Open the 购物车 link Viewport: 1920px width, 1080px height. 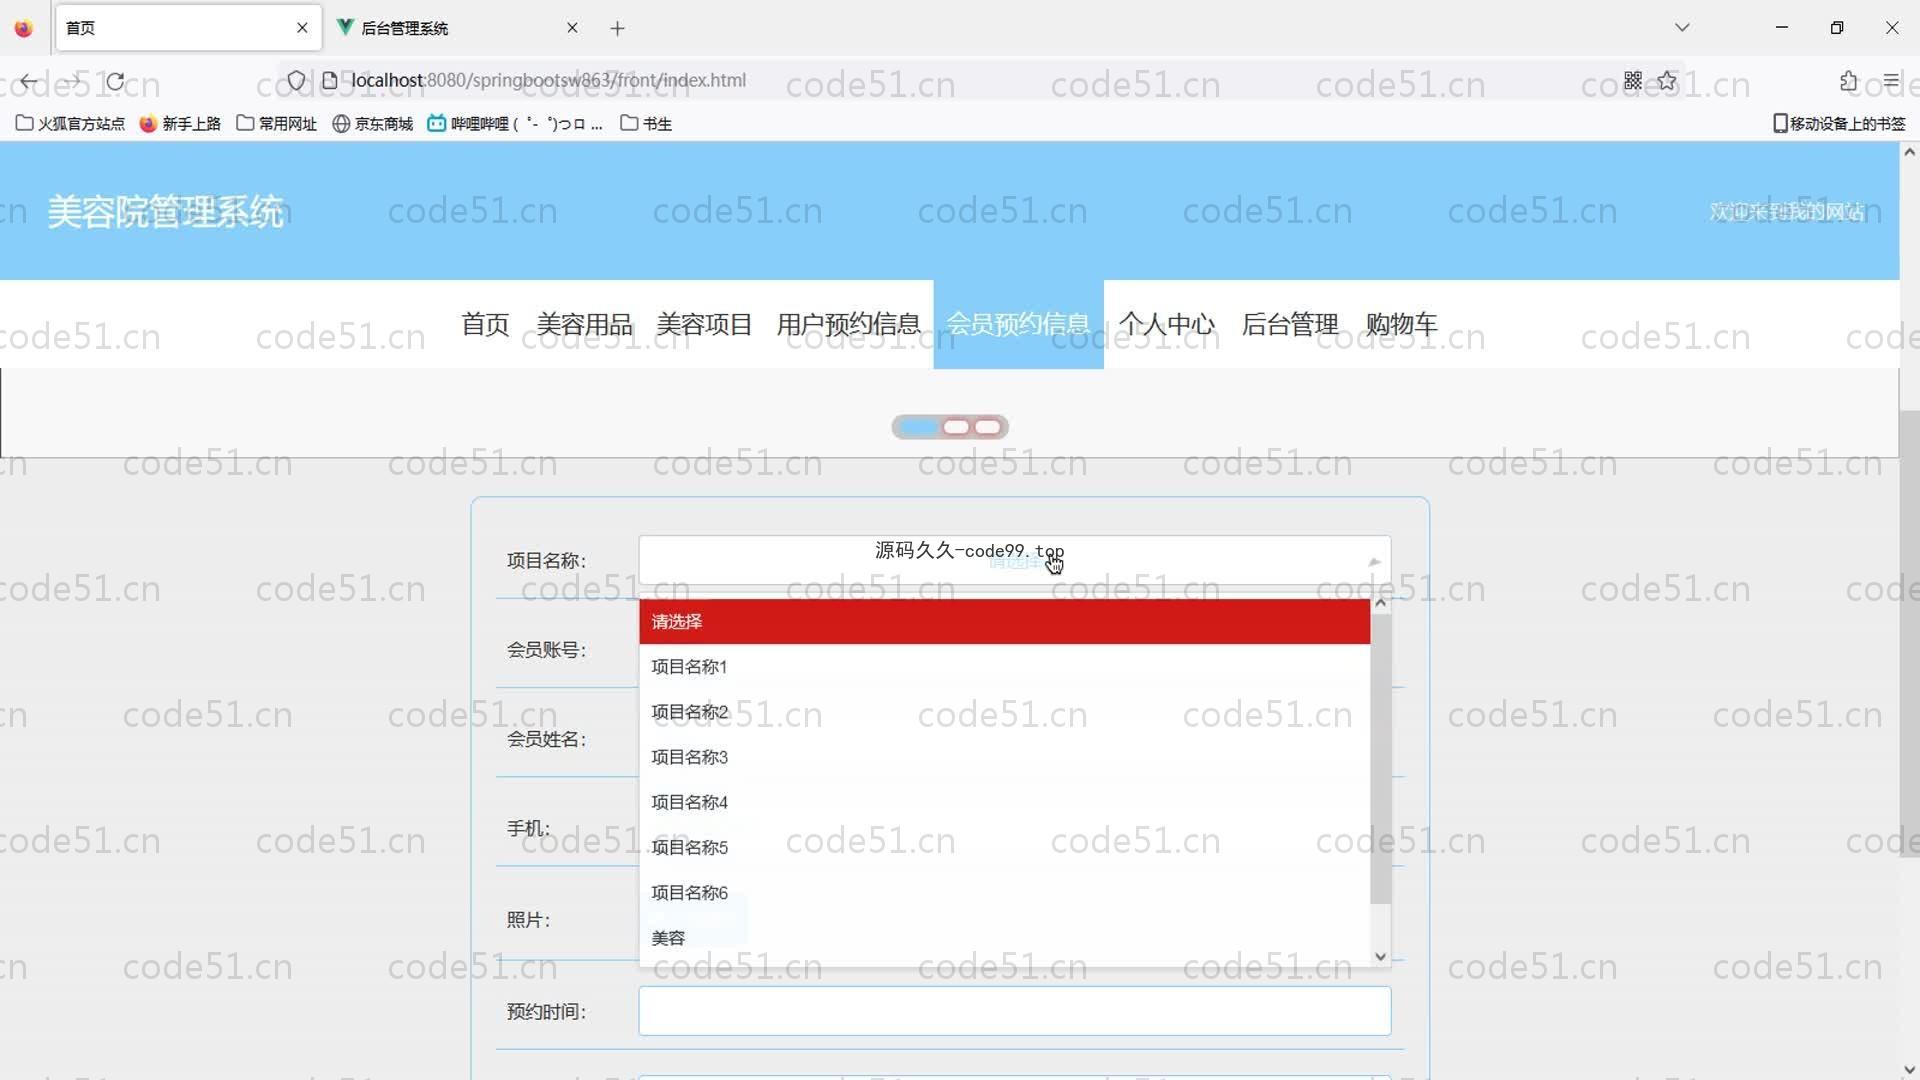point(1401,324)
